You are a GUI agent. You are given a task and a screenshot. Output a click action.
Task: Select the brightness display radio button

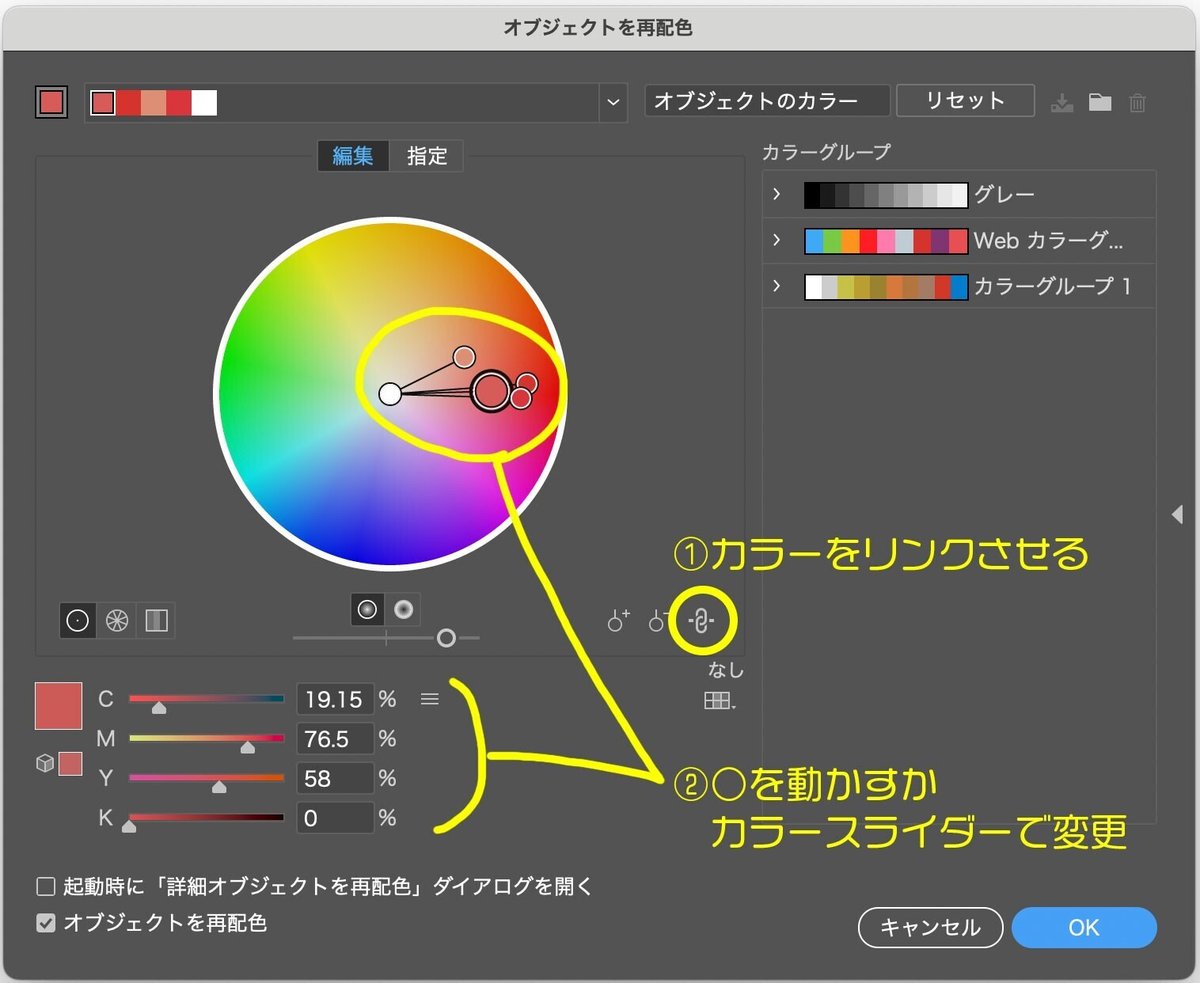pos(404,609)
